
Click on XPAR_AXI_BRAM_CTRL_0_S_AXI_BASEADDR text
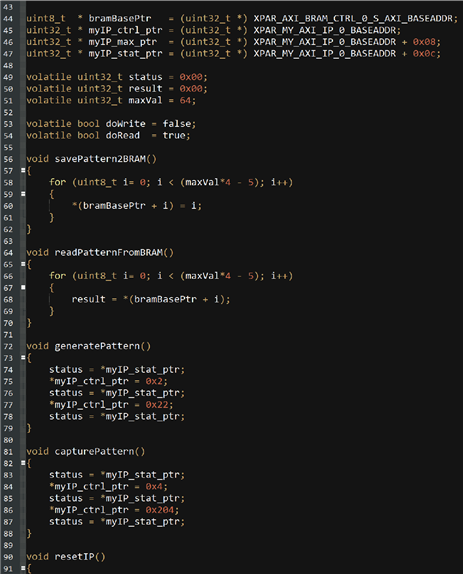coord(353,18)
